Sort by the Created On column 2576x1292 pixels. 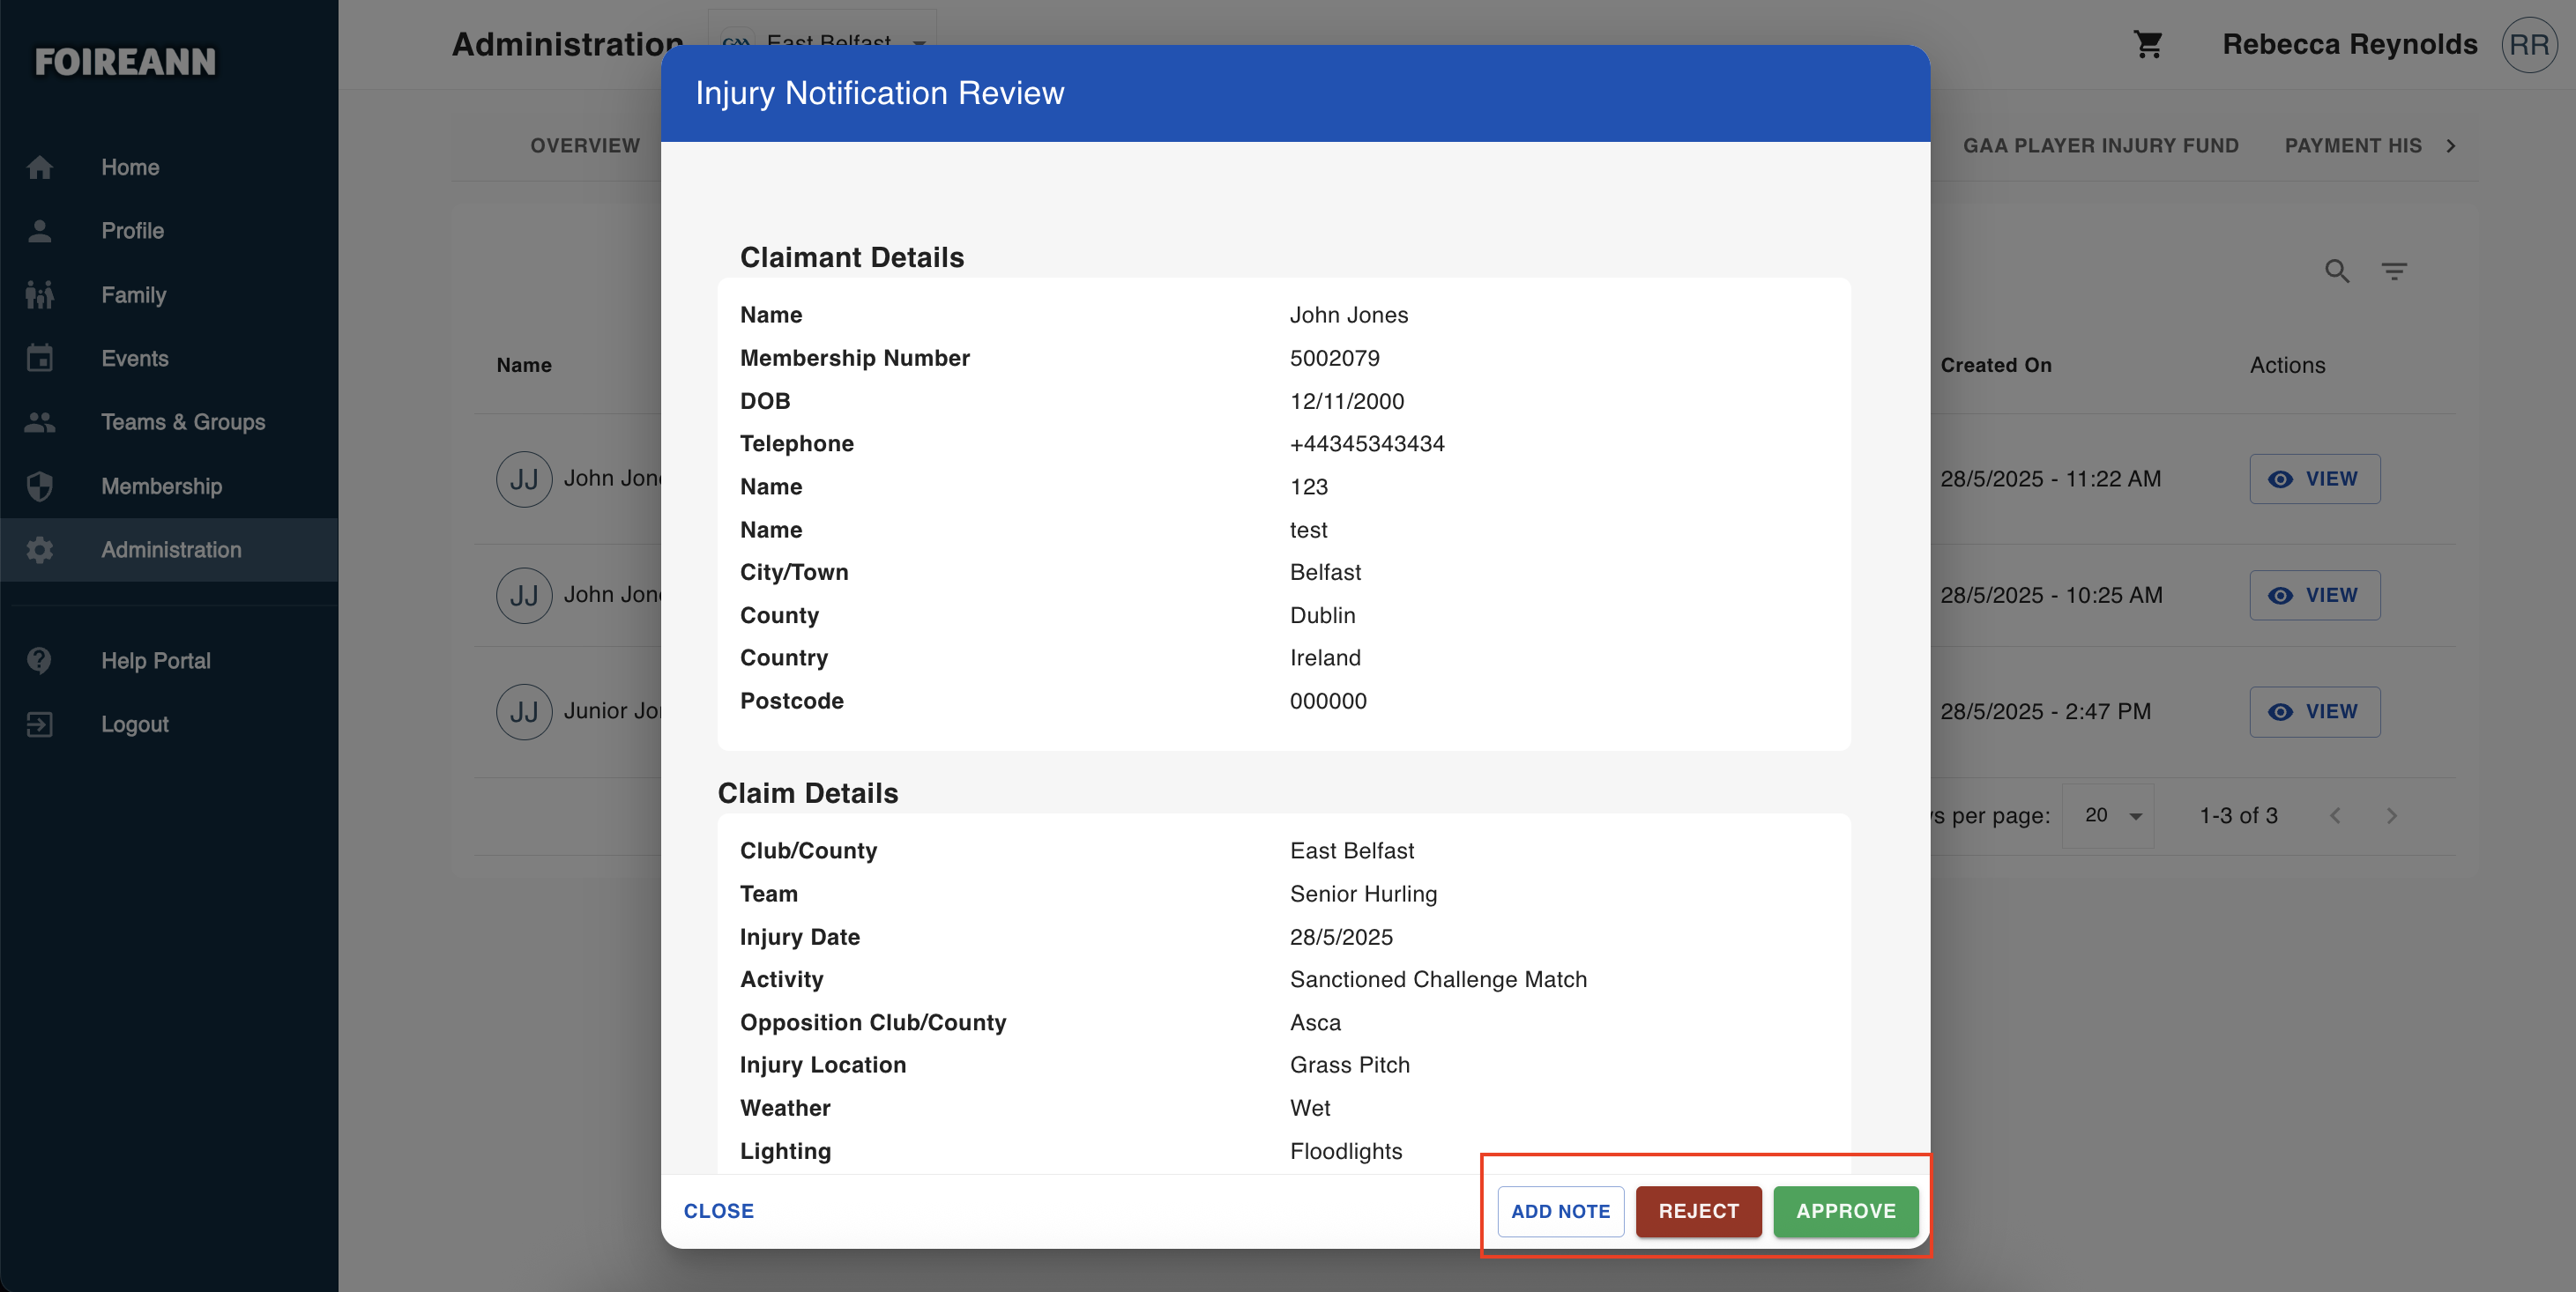click(1995, 366)
